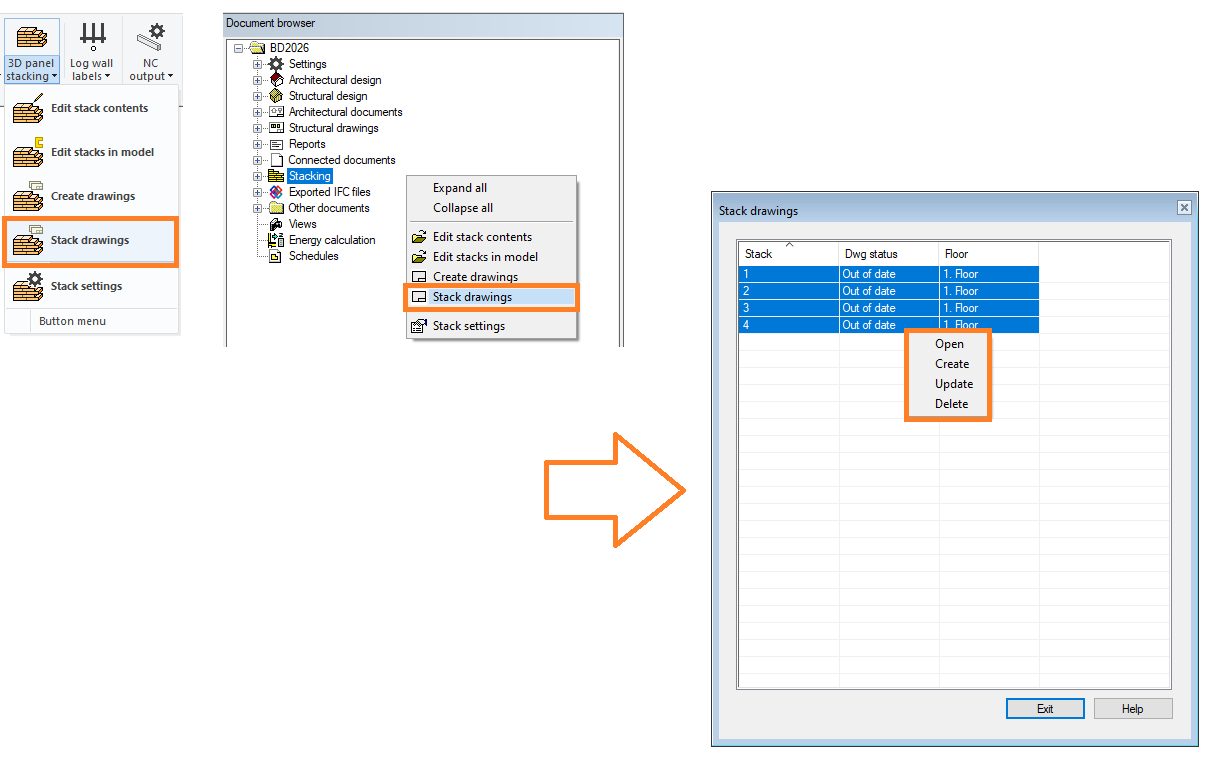Viewport: 1209px width, 757px height.
Task: Select stack 2 row in the table
Action: 788,291
